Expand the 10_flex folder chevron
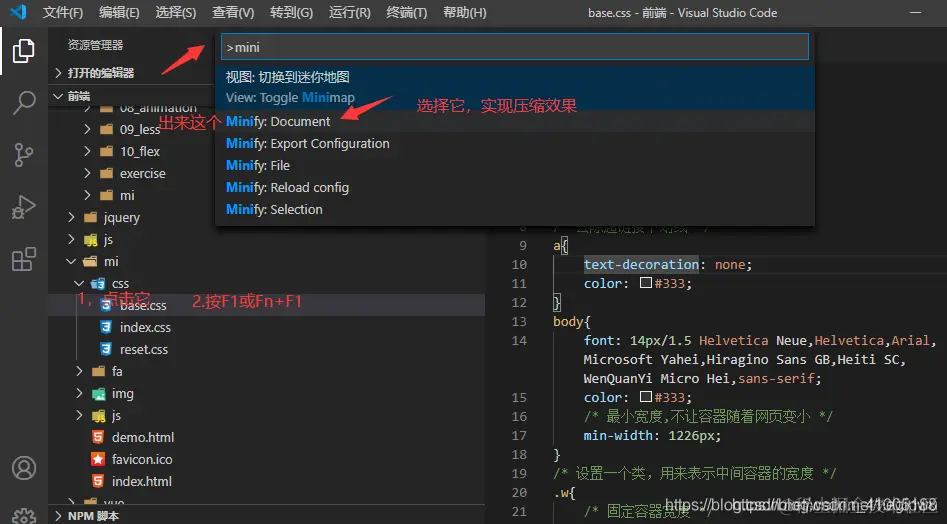 point(88,152)
